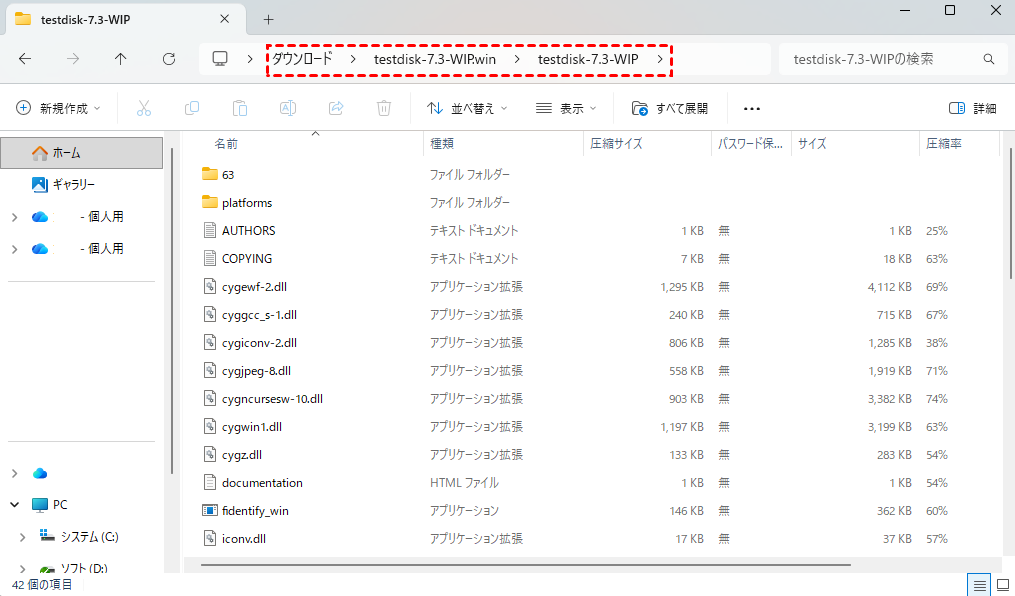
Task: Click the Paste clipboard icon
Action: 240,108
